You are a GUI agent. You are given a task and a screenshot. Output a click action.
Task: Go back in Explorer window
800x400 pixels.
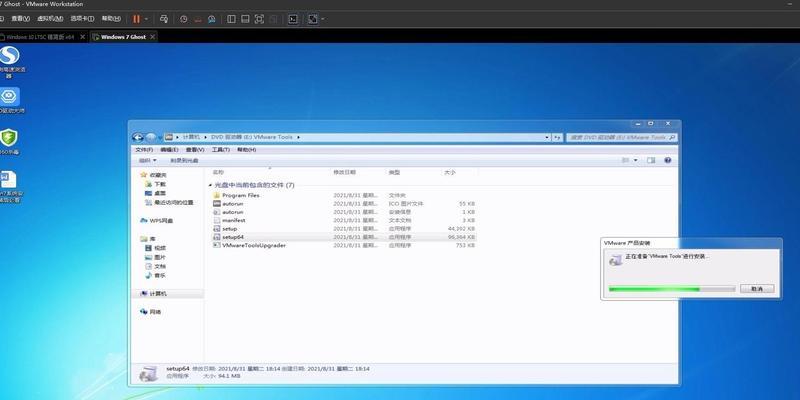137,137
